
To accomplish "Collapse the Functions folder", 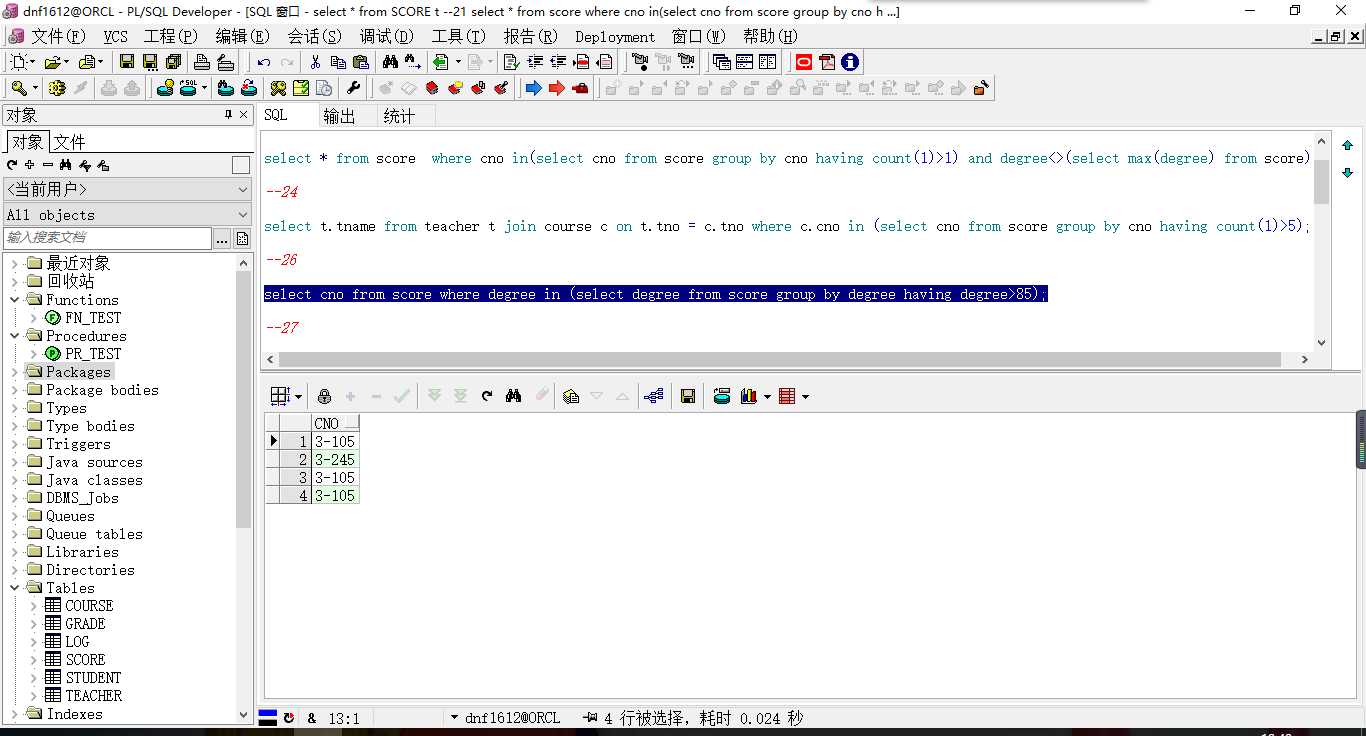I will [x=15, y=300].
